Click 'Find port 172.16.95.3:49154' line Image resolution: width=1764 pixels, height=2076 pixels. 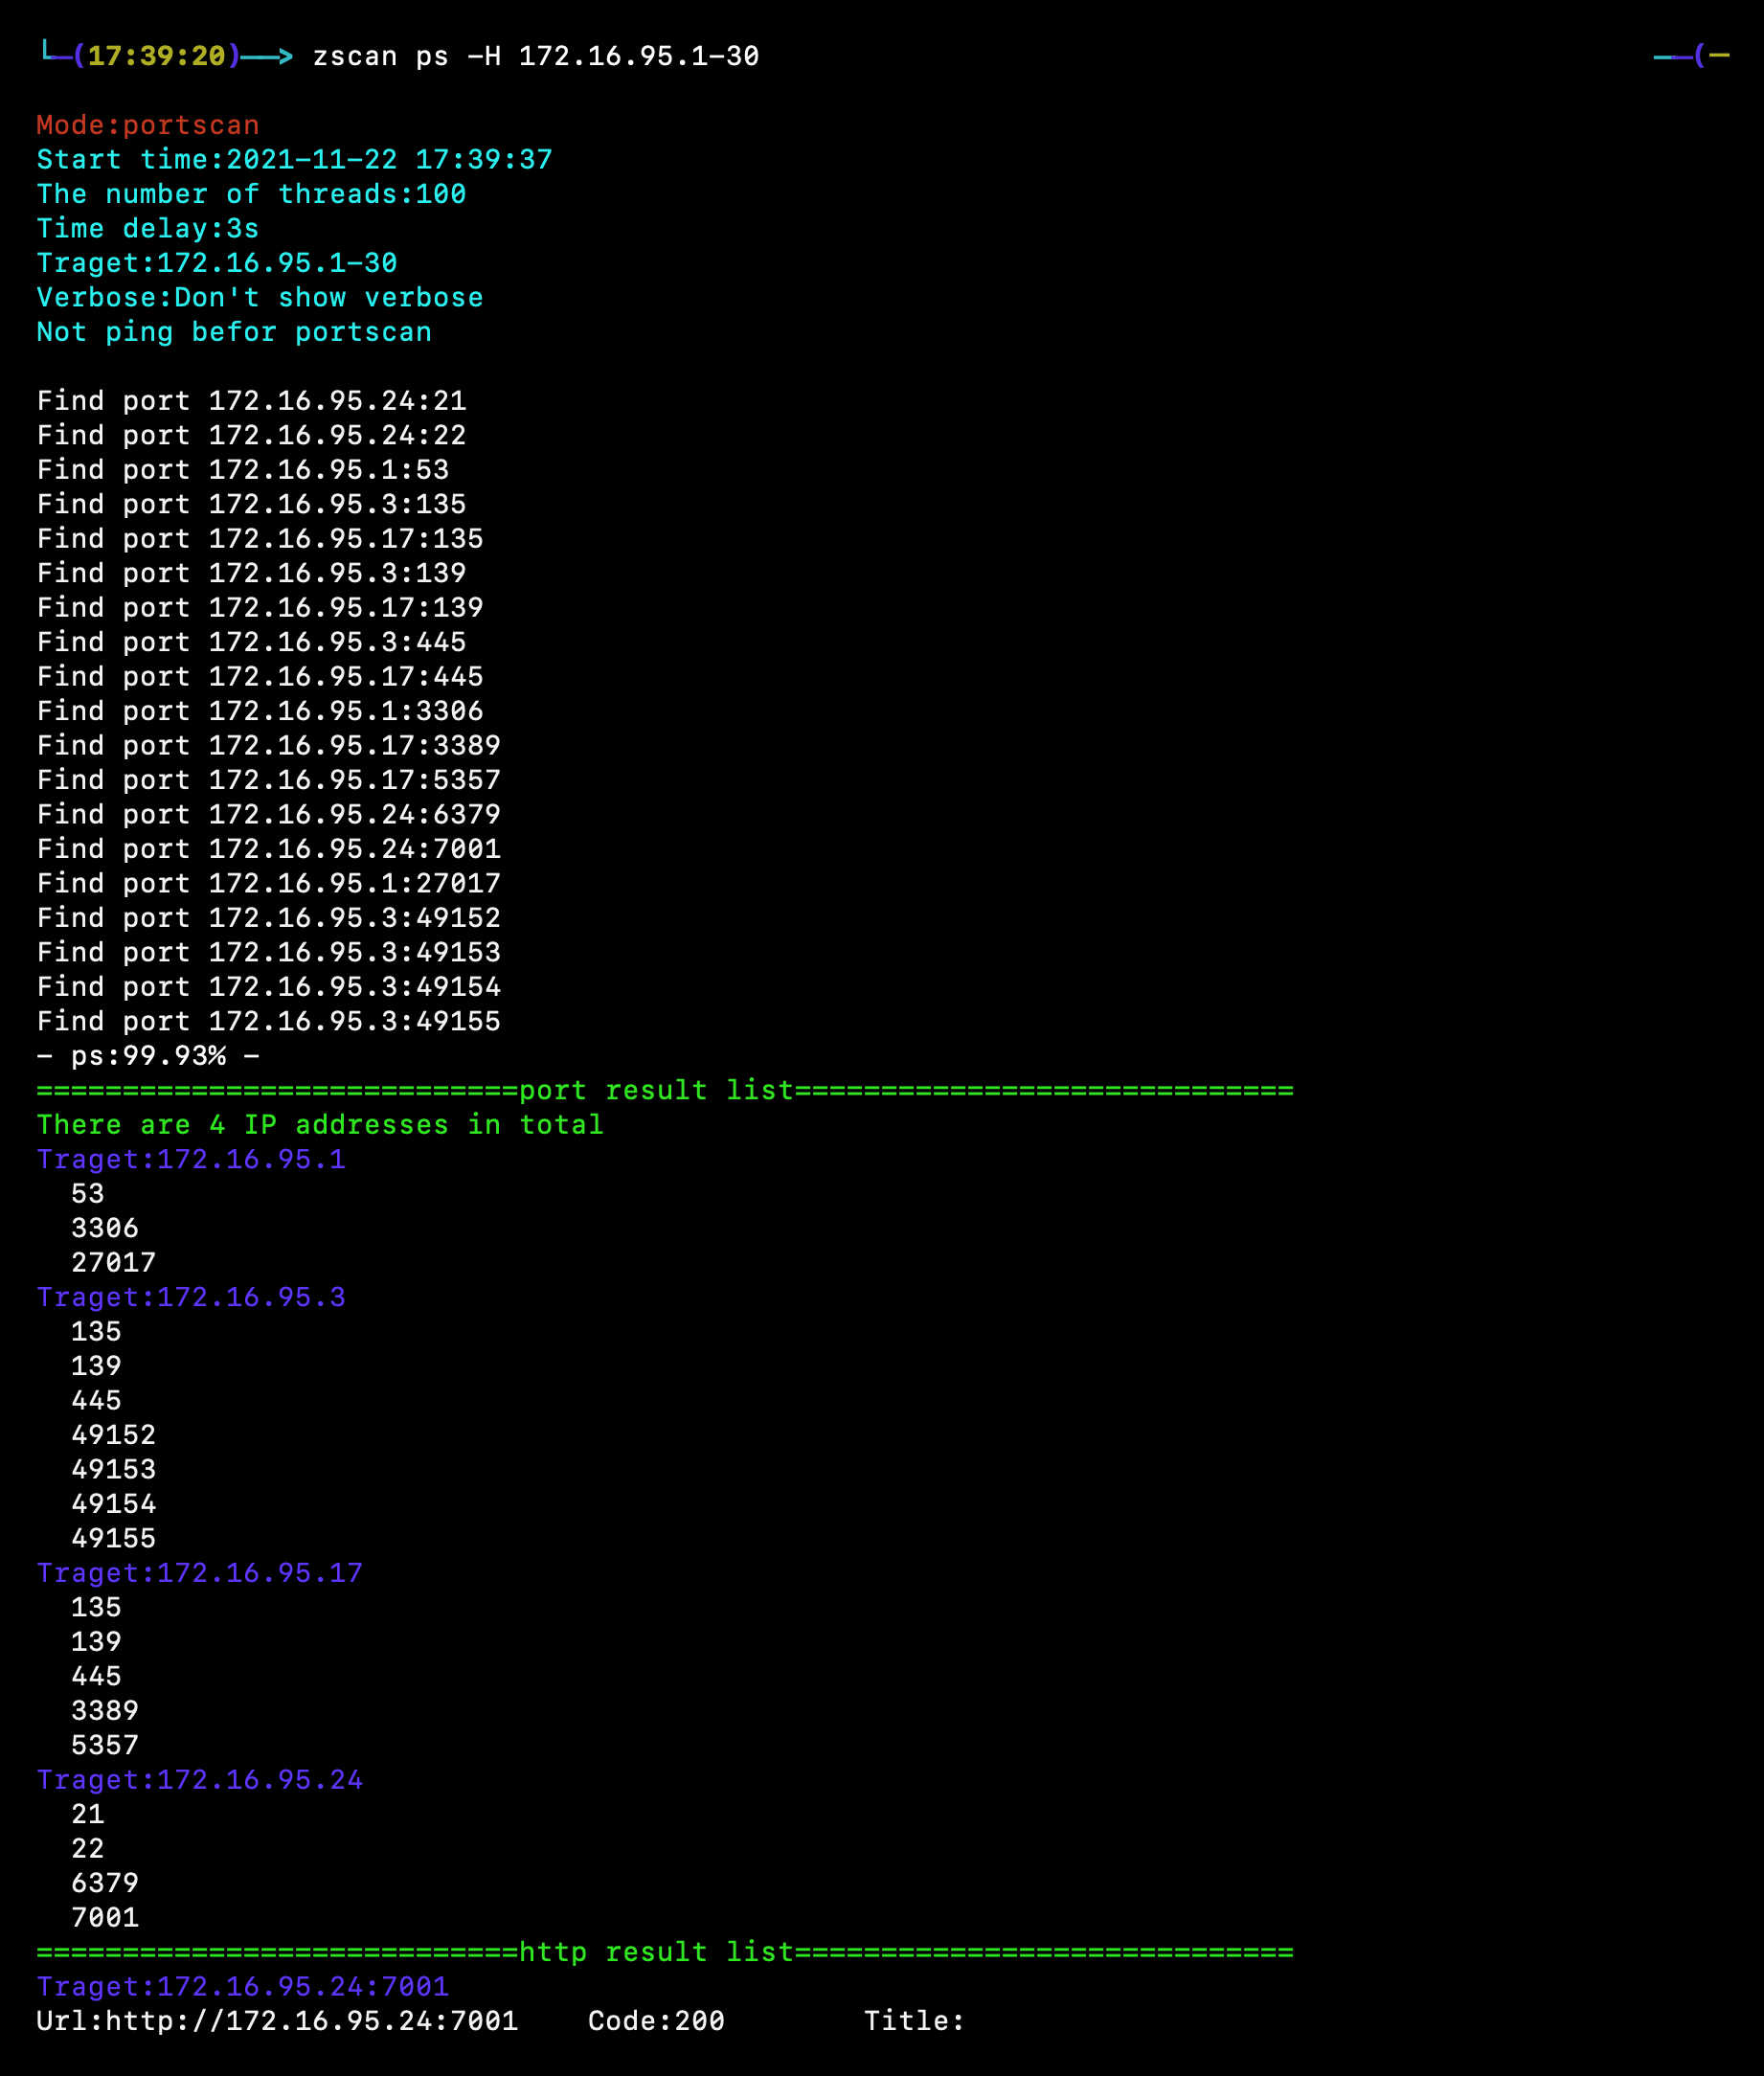pyautogui.click(x=269, y=987)
